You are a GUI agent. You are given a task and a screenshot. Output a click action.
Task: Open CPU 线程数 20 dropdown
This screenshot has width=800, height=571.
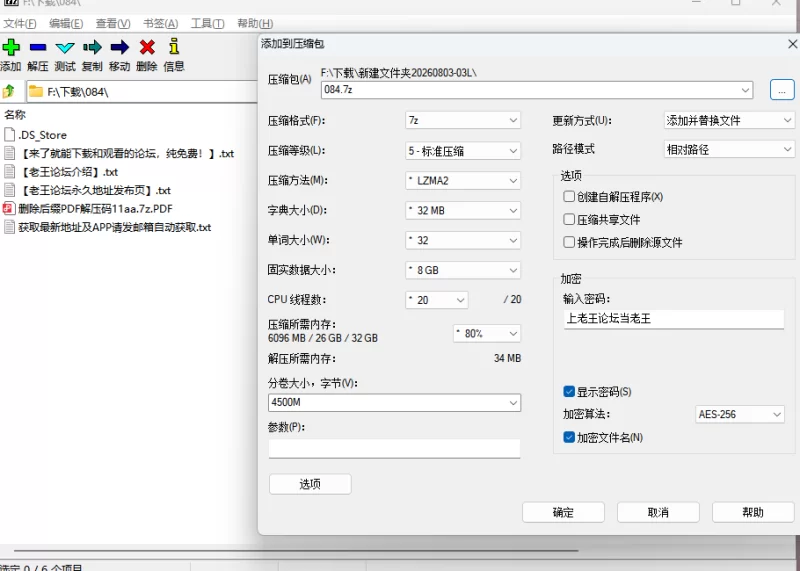click(437, 300)
